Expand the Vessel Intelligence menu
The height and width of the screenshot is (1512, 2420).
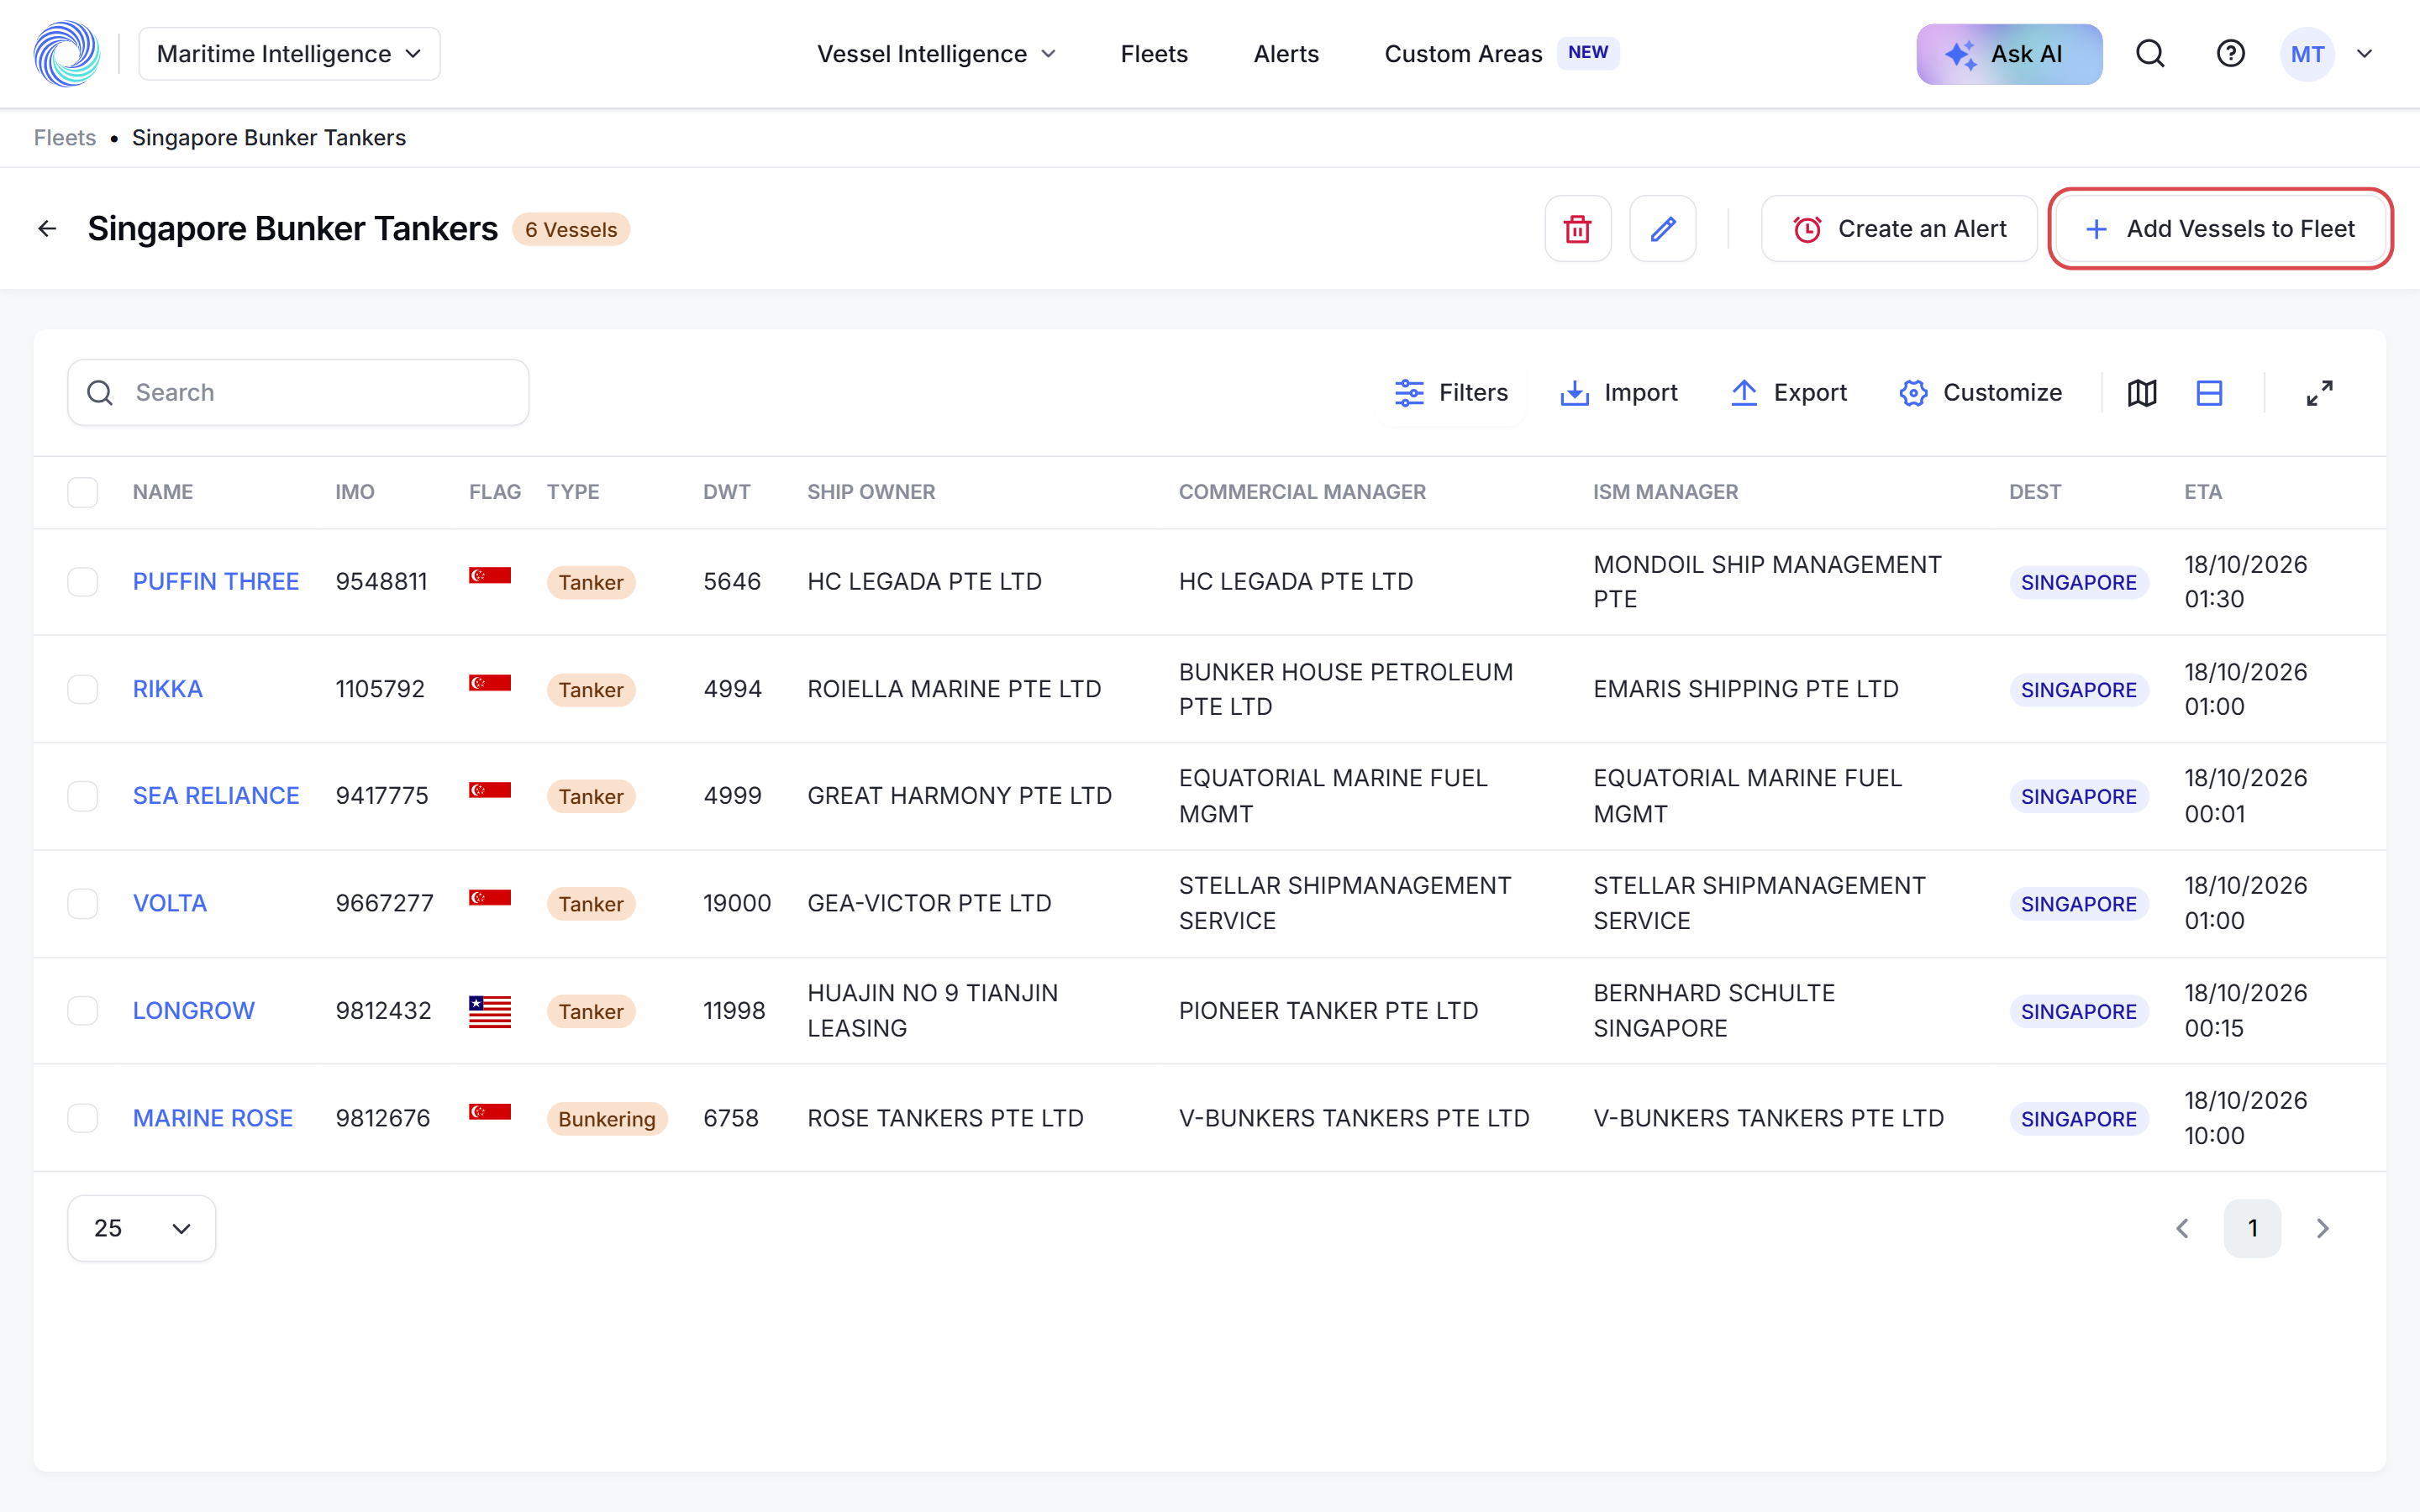(936, 54)
